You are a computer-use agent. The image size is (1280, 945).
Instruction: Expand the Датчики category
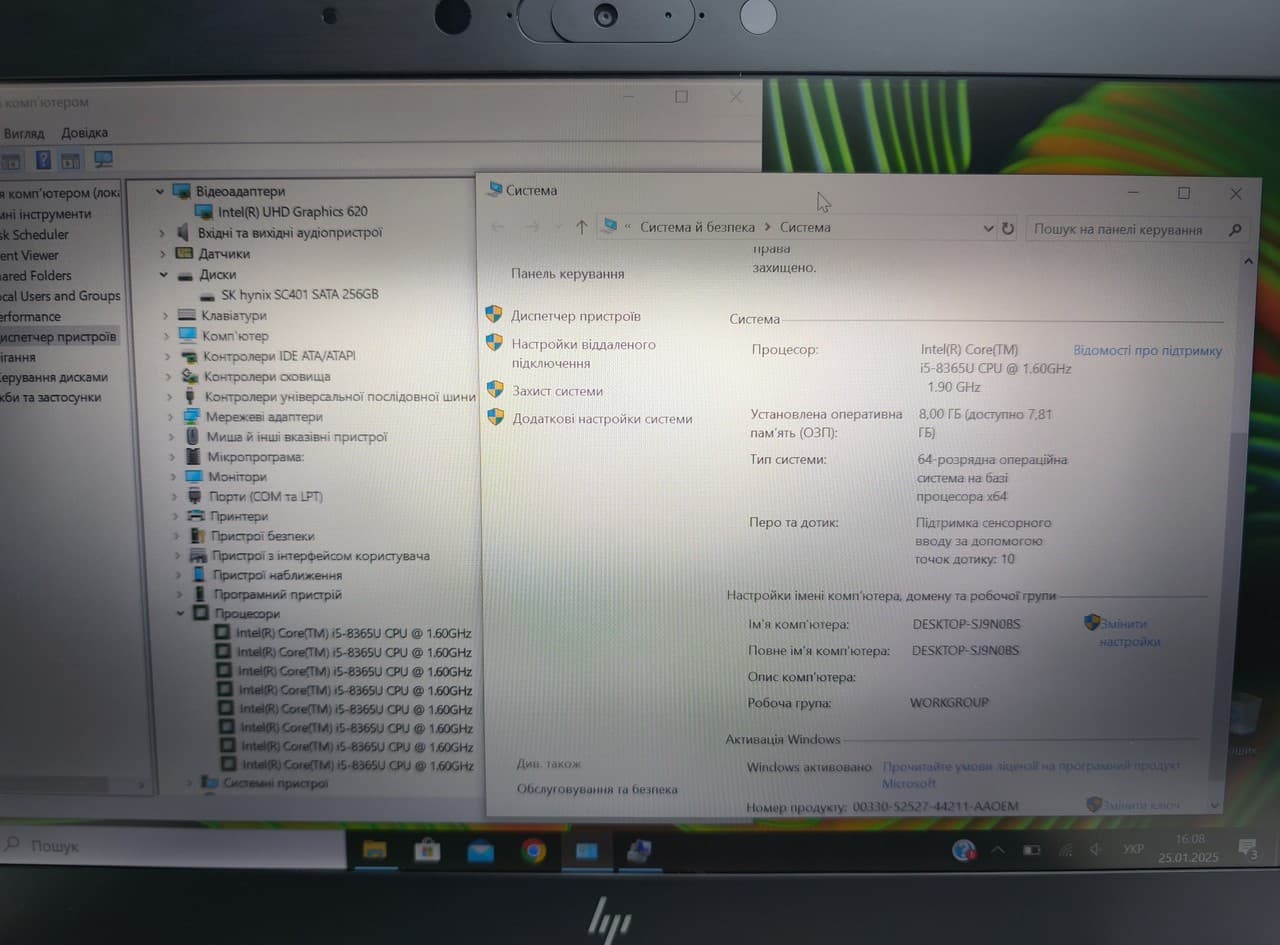(x=163, y=253)
